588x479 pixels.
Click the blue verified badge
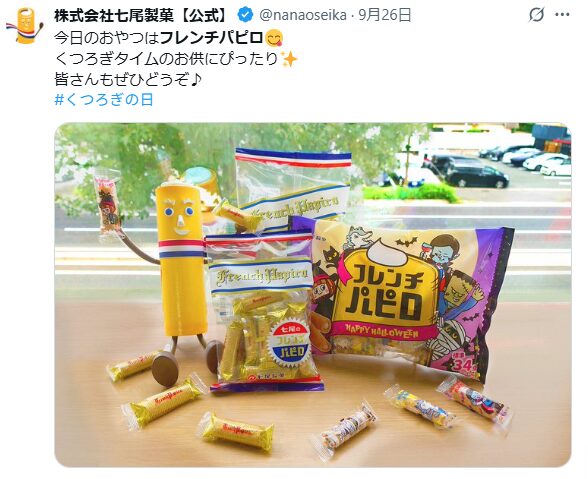click(245, 15)
